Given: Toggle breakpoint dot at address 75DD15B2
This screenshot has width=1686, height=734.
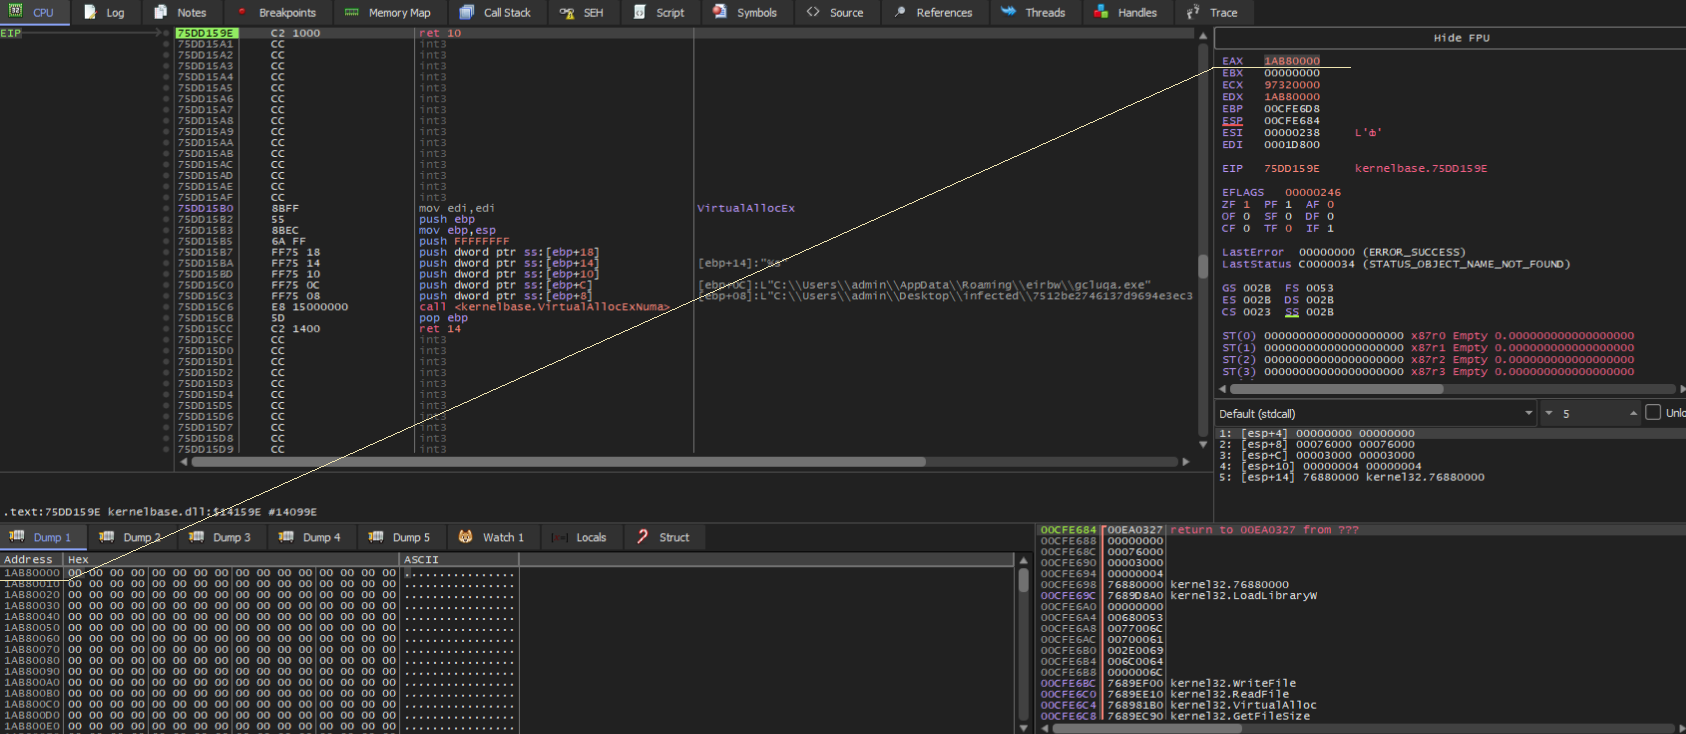Looking at the screenshot, I should pyautogui.click(x=166, y=219).
